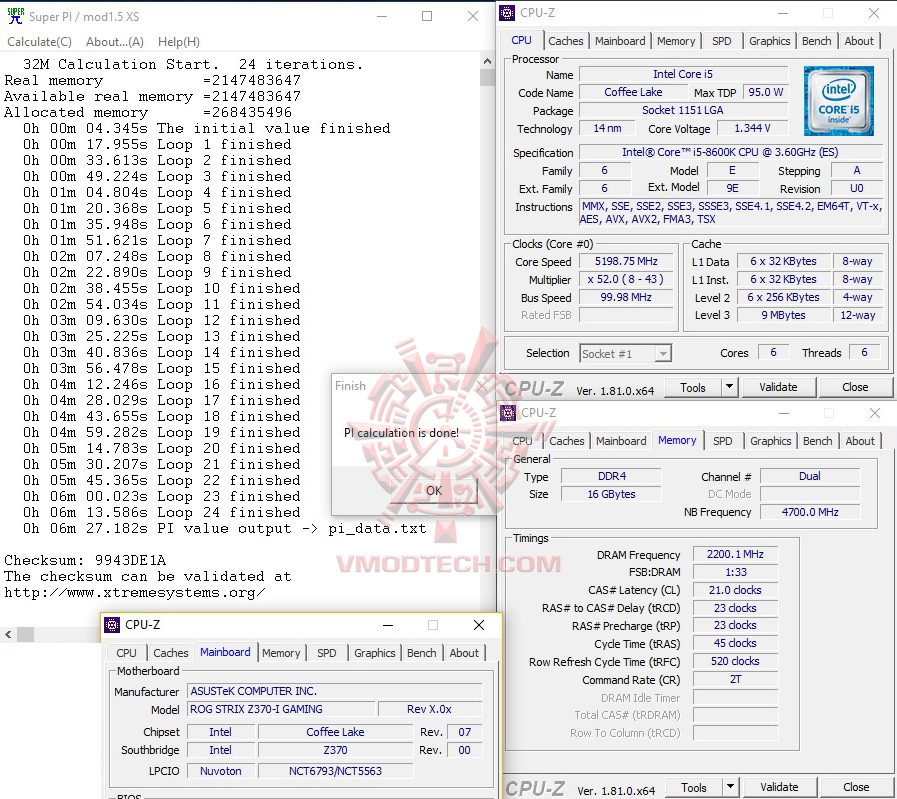Expand the Socket #1 selection dropdown
This screenshot has height=799, width=897.
click(663, 354)
